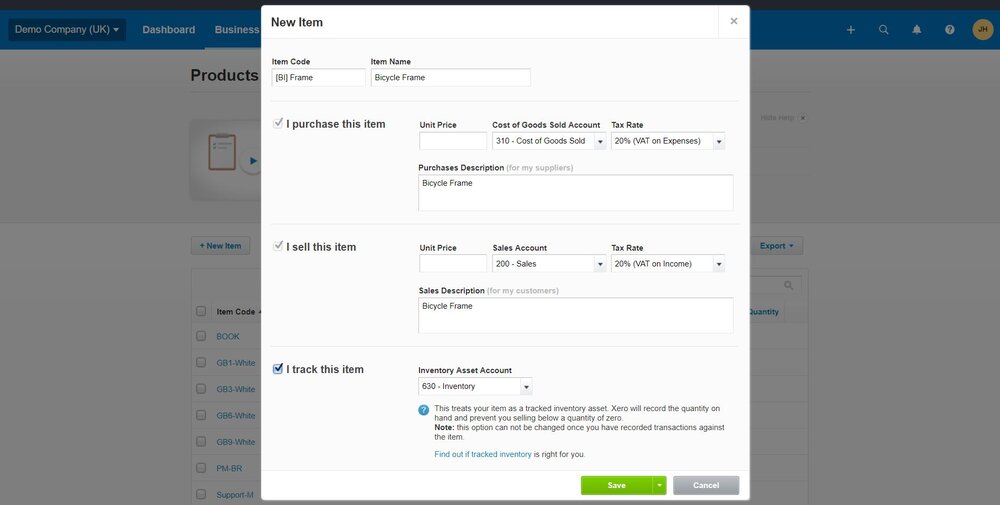This screenshot has width=1000, height=505.
Task: Open the GB6-White item link
Action: pyautogui.click(x=235, y=416)
